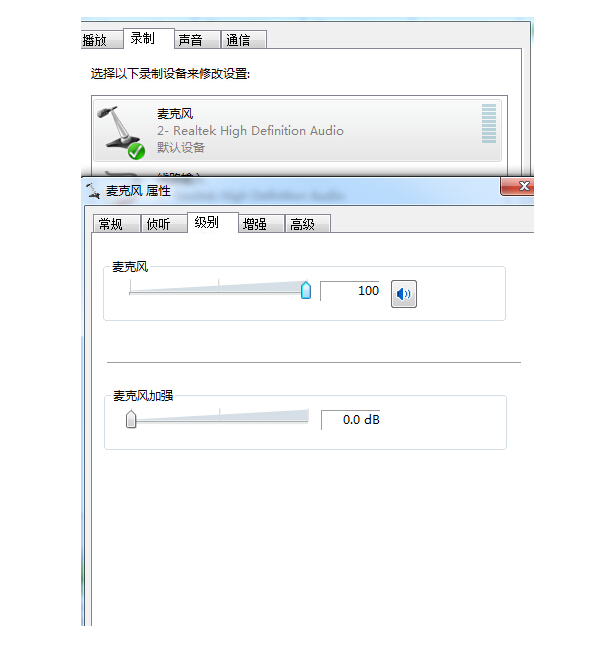Click the small microphone icon in the 麦克风 属性 title bar

pyautogui.click(x=93, y=191)
